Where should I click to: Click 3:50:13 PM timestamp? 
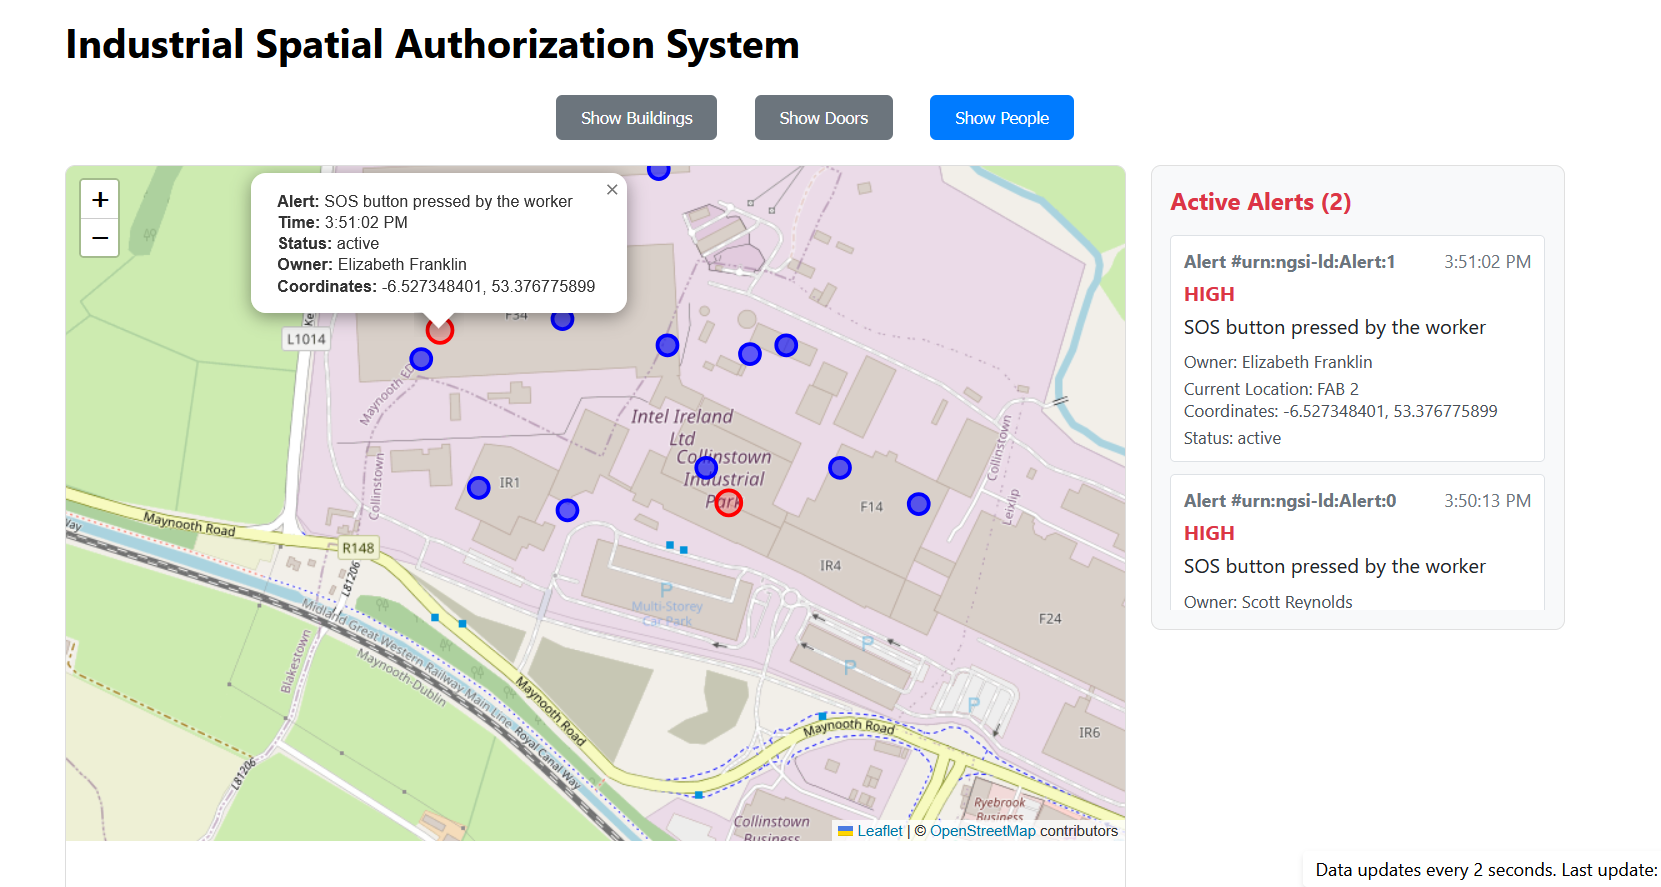click(x=1487, y=501)
